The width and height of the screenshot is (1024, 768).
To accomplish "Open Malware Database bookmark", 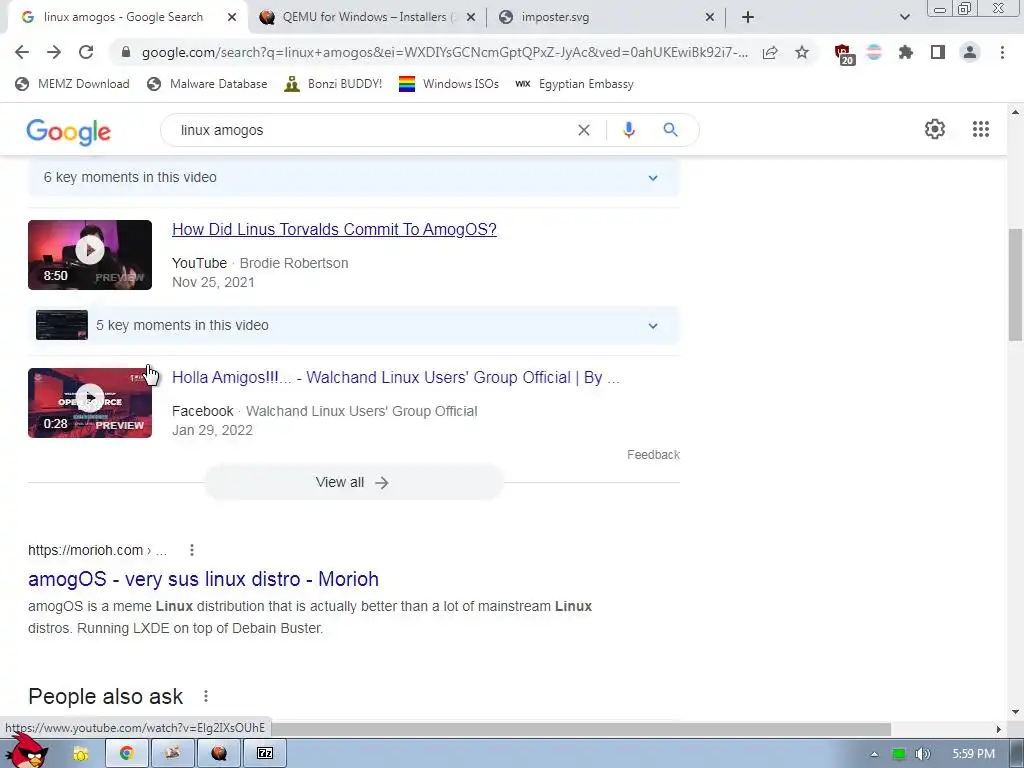I will pos(208,84).
